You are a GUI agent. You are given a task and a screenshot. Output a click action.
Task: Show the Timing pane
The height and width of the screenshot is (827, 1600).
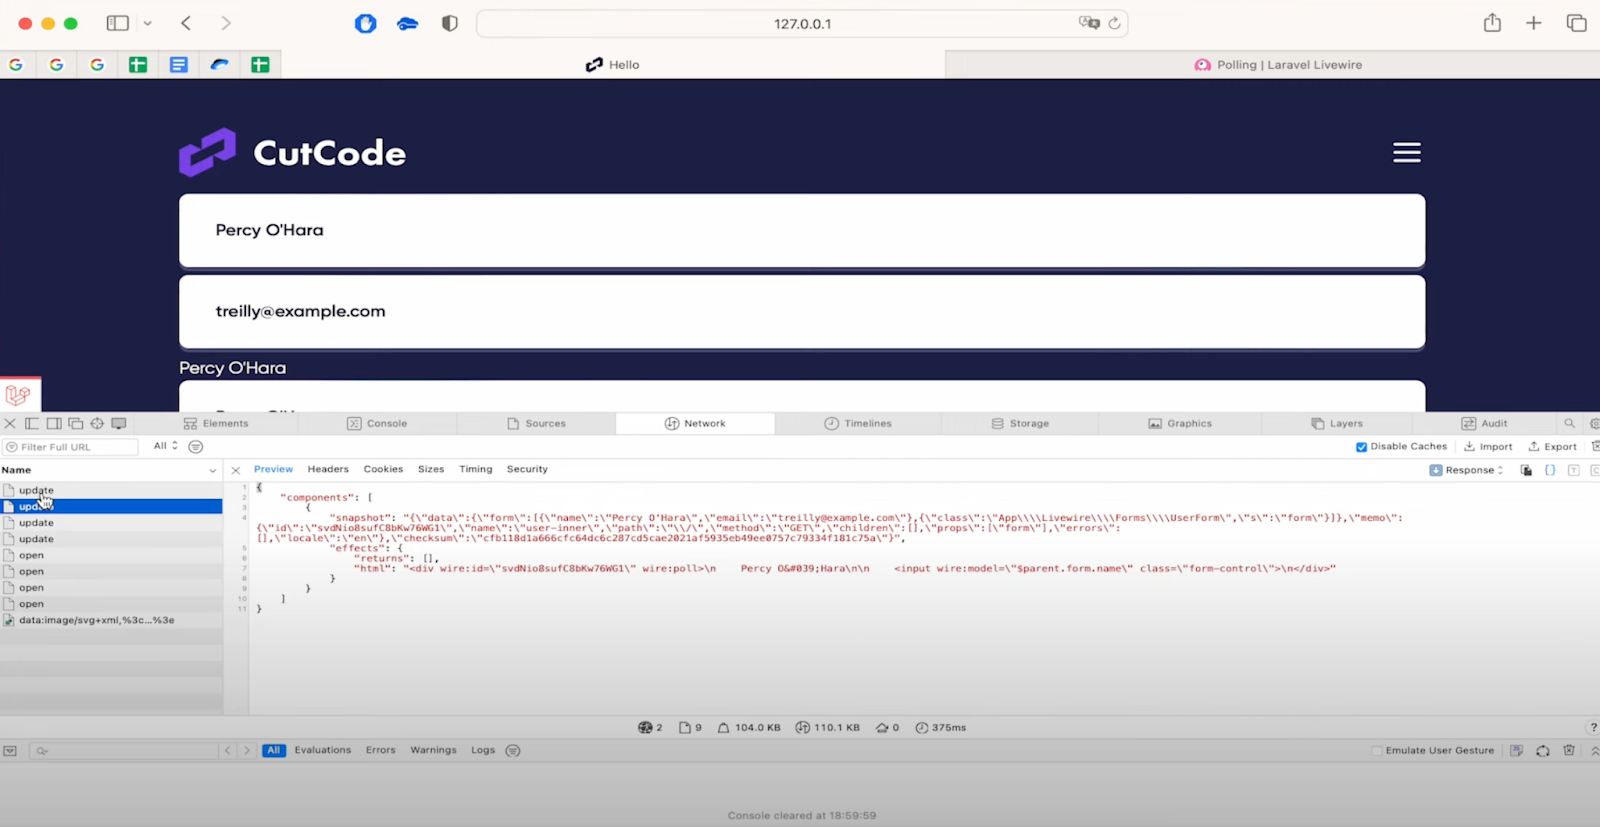(x=476, y=469)
